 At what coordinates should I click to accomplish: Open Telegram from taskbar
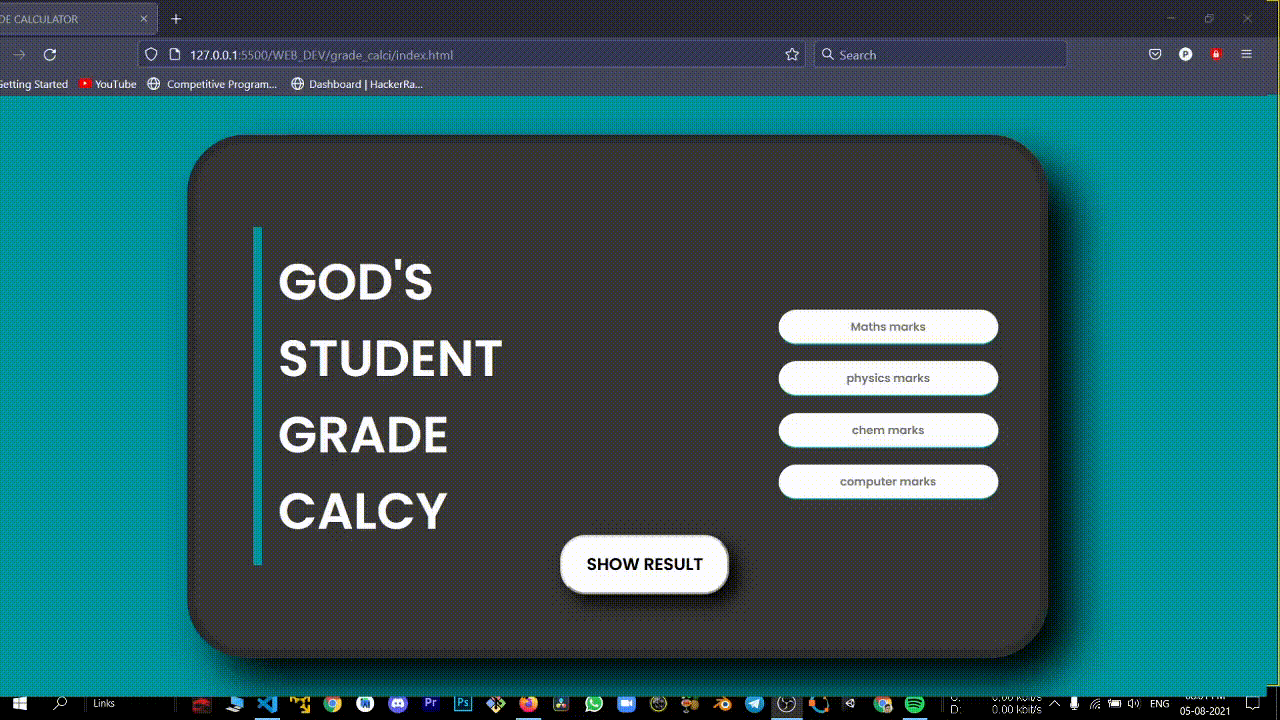point(754,704)
